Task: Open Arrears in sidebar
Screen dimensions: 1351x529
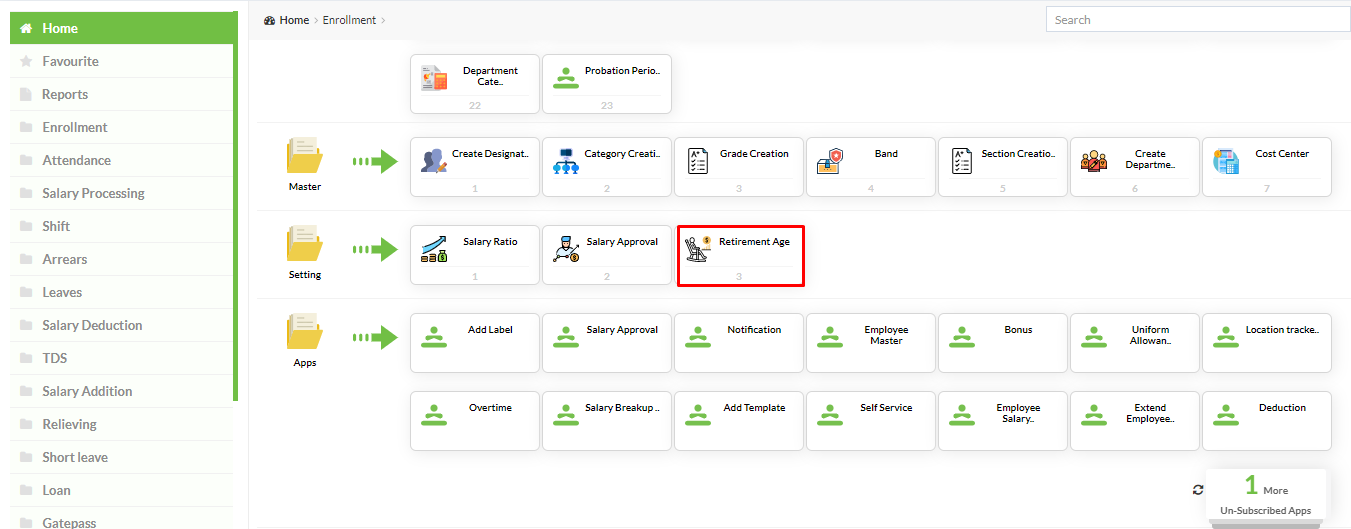Action: tap(122, 259)
